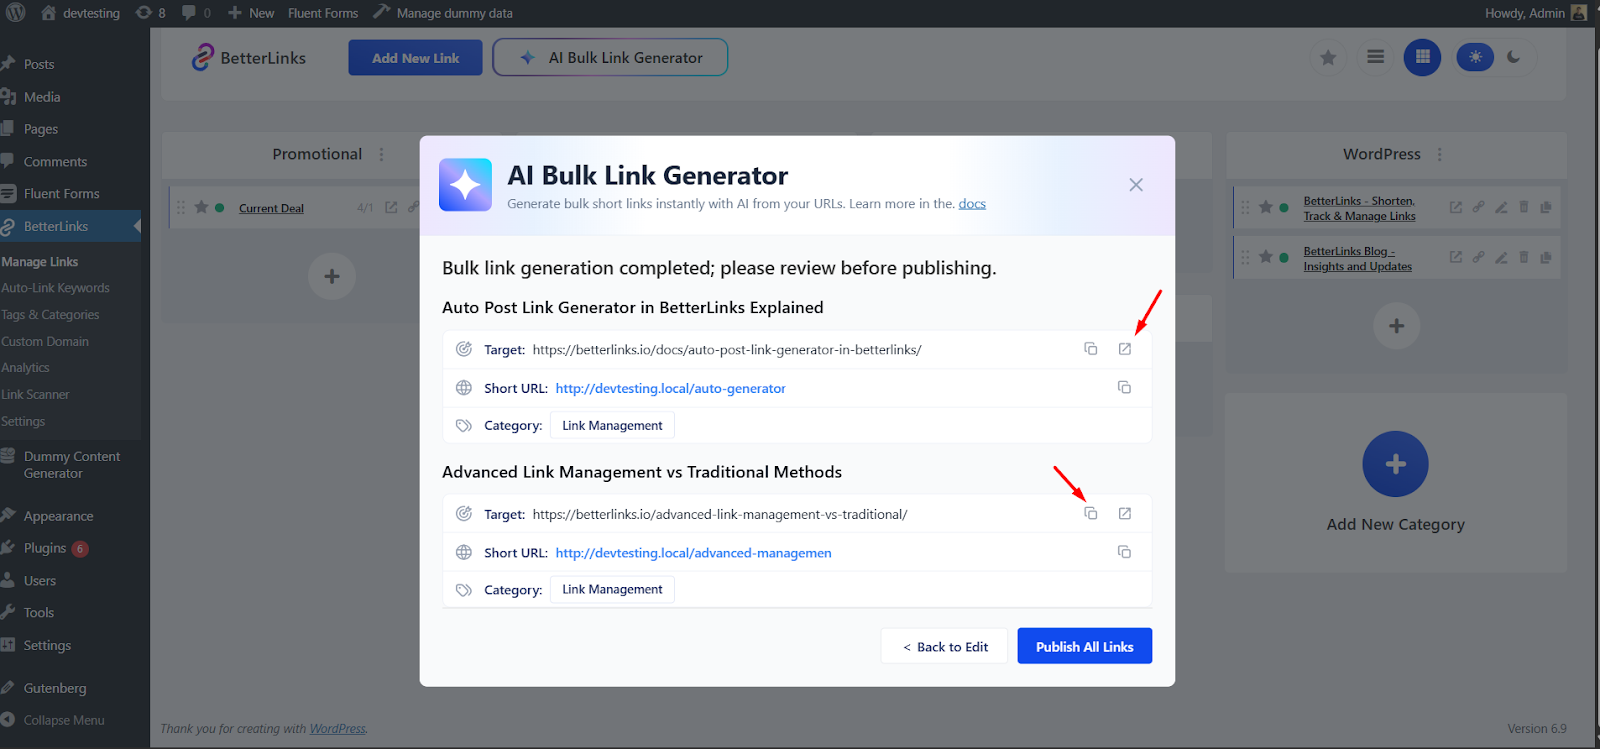1600x749 pixels.
Task: Open the 8 pending updates admin bar icon
Action: coord(150,13)
